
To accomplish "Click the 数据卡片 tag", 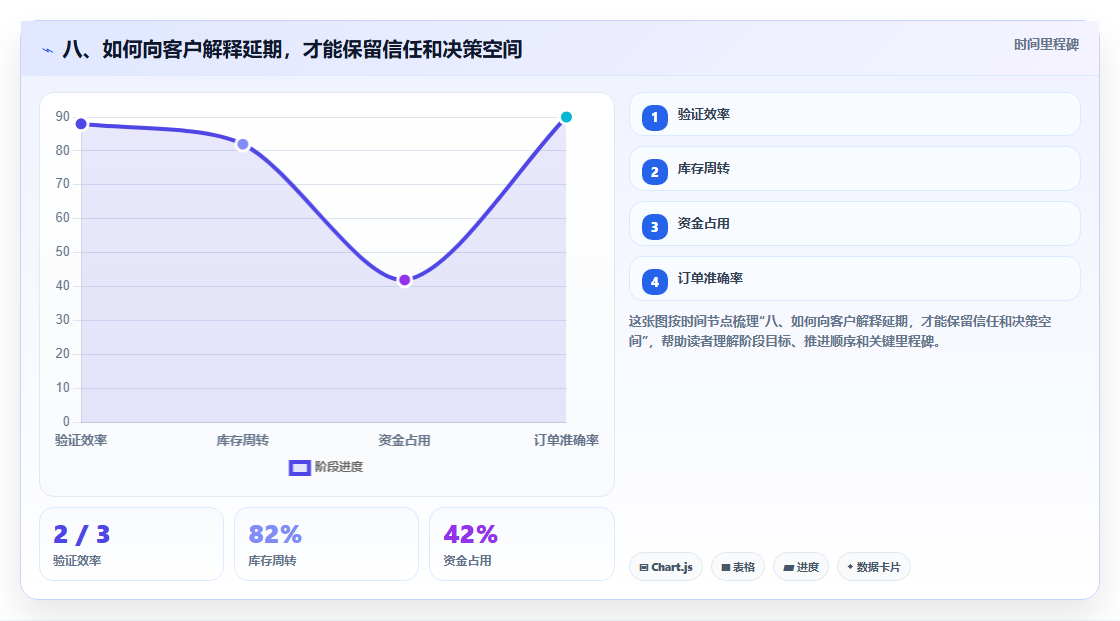I will pyautogui.click(x=874, y=567).
